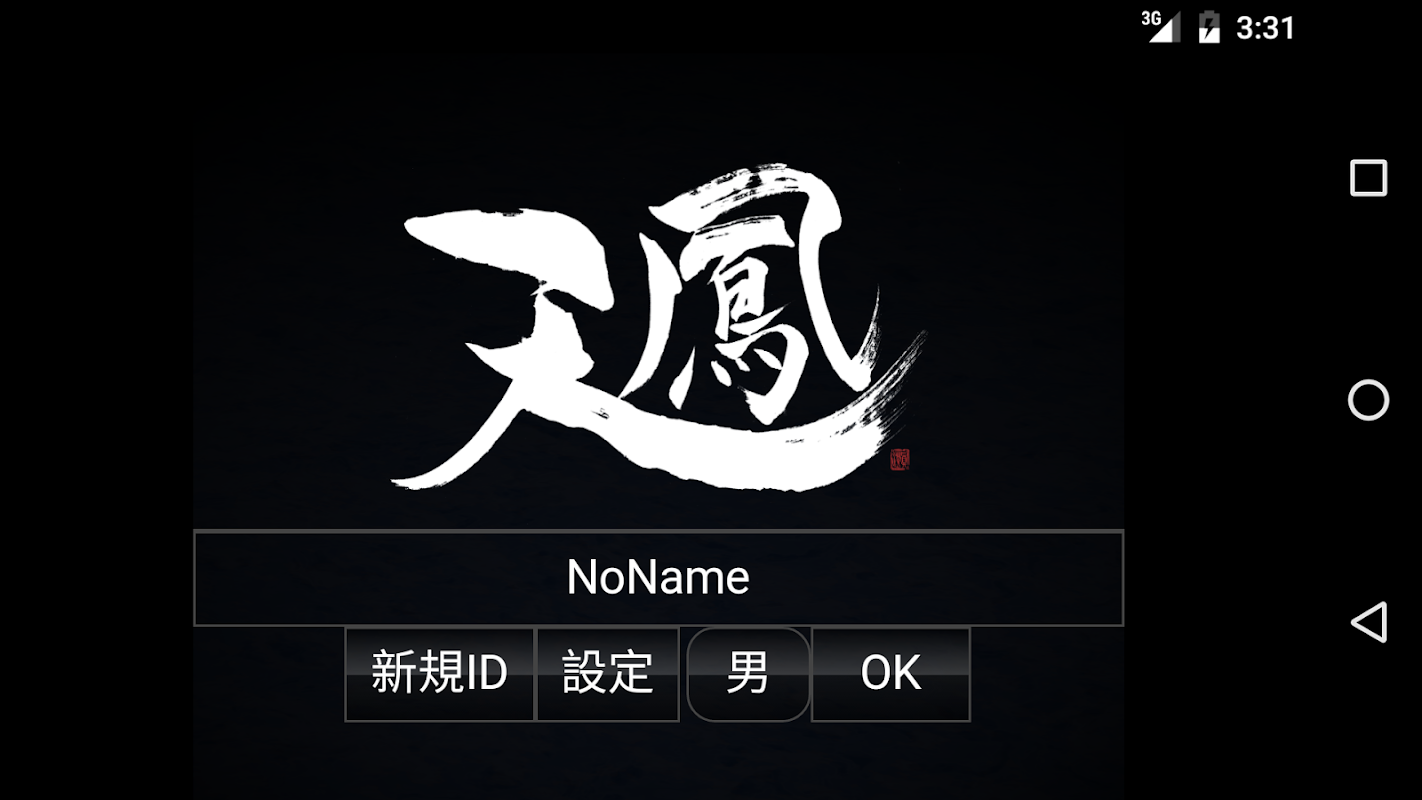
Task: Register a fresh account via 新規ID
Action: click(439, 674)
